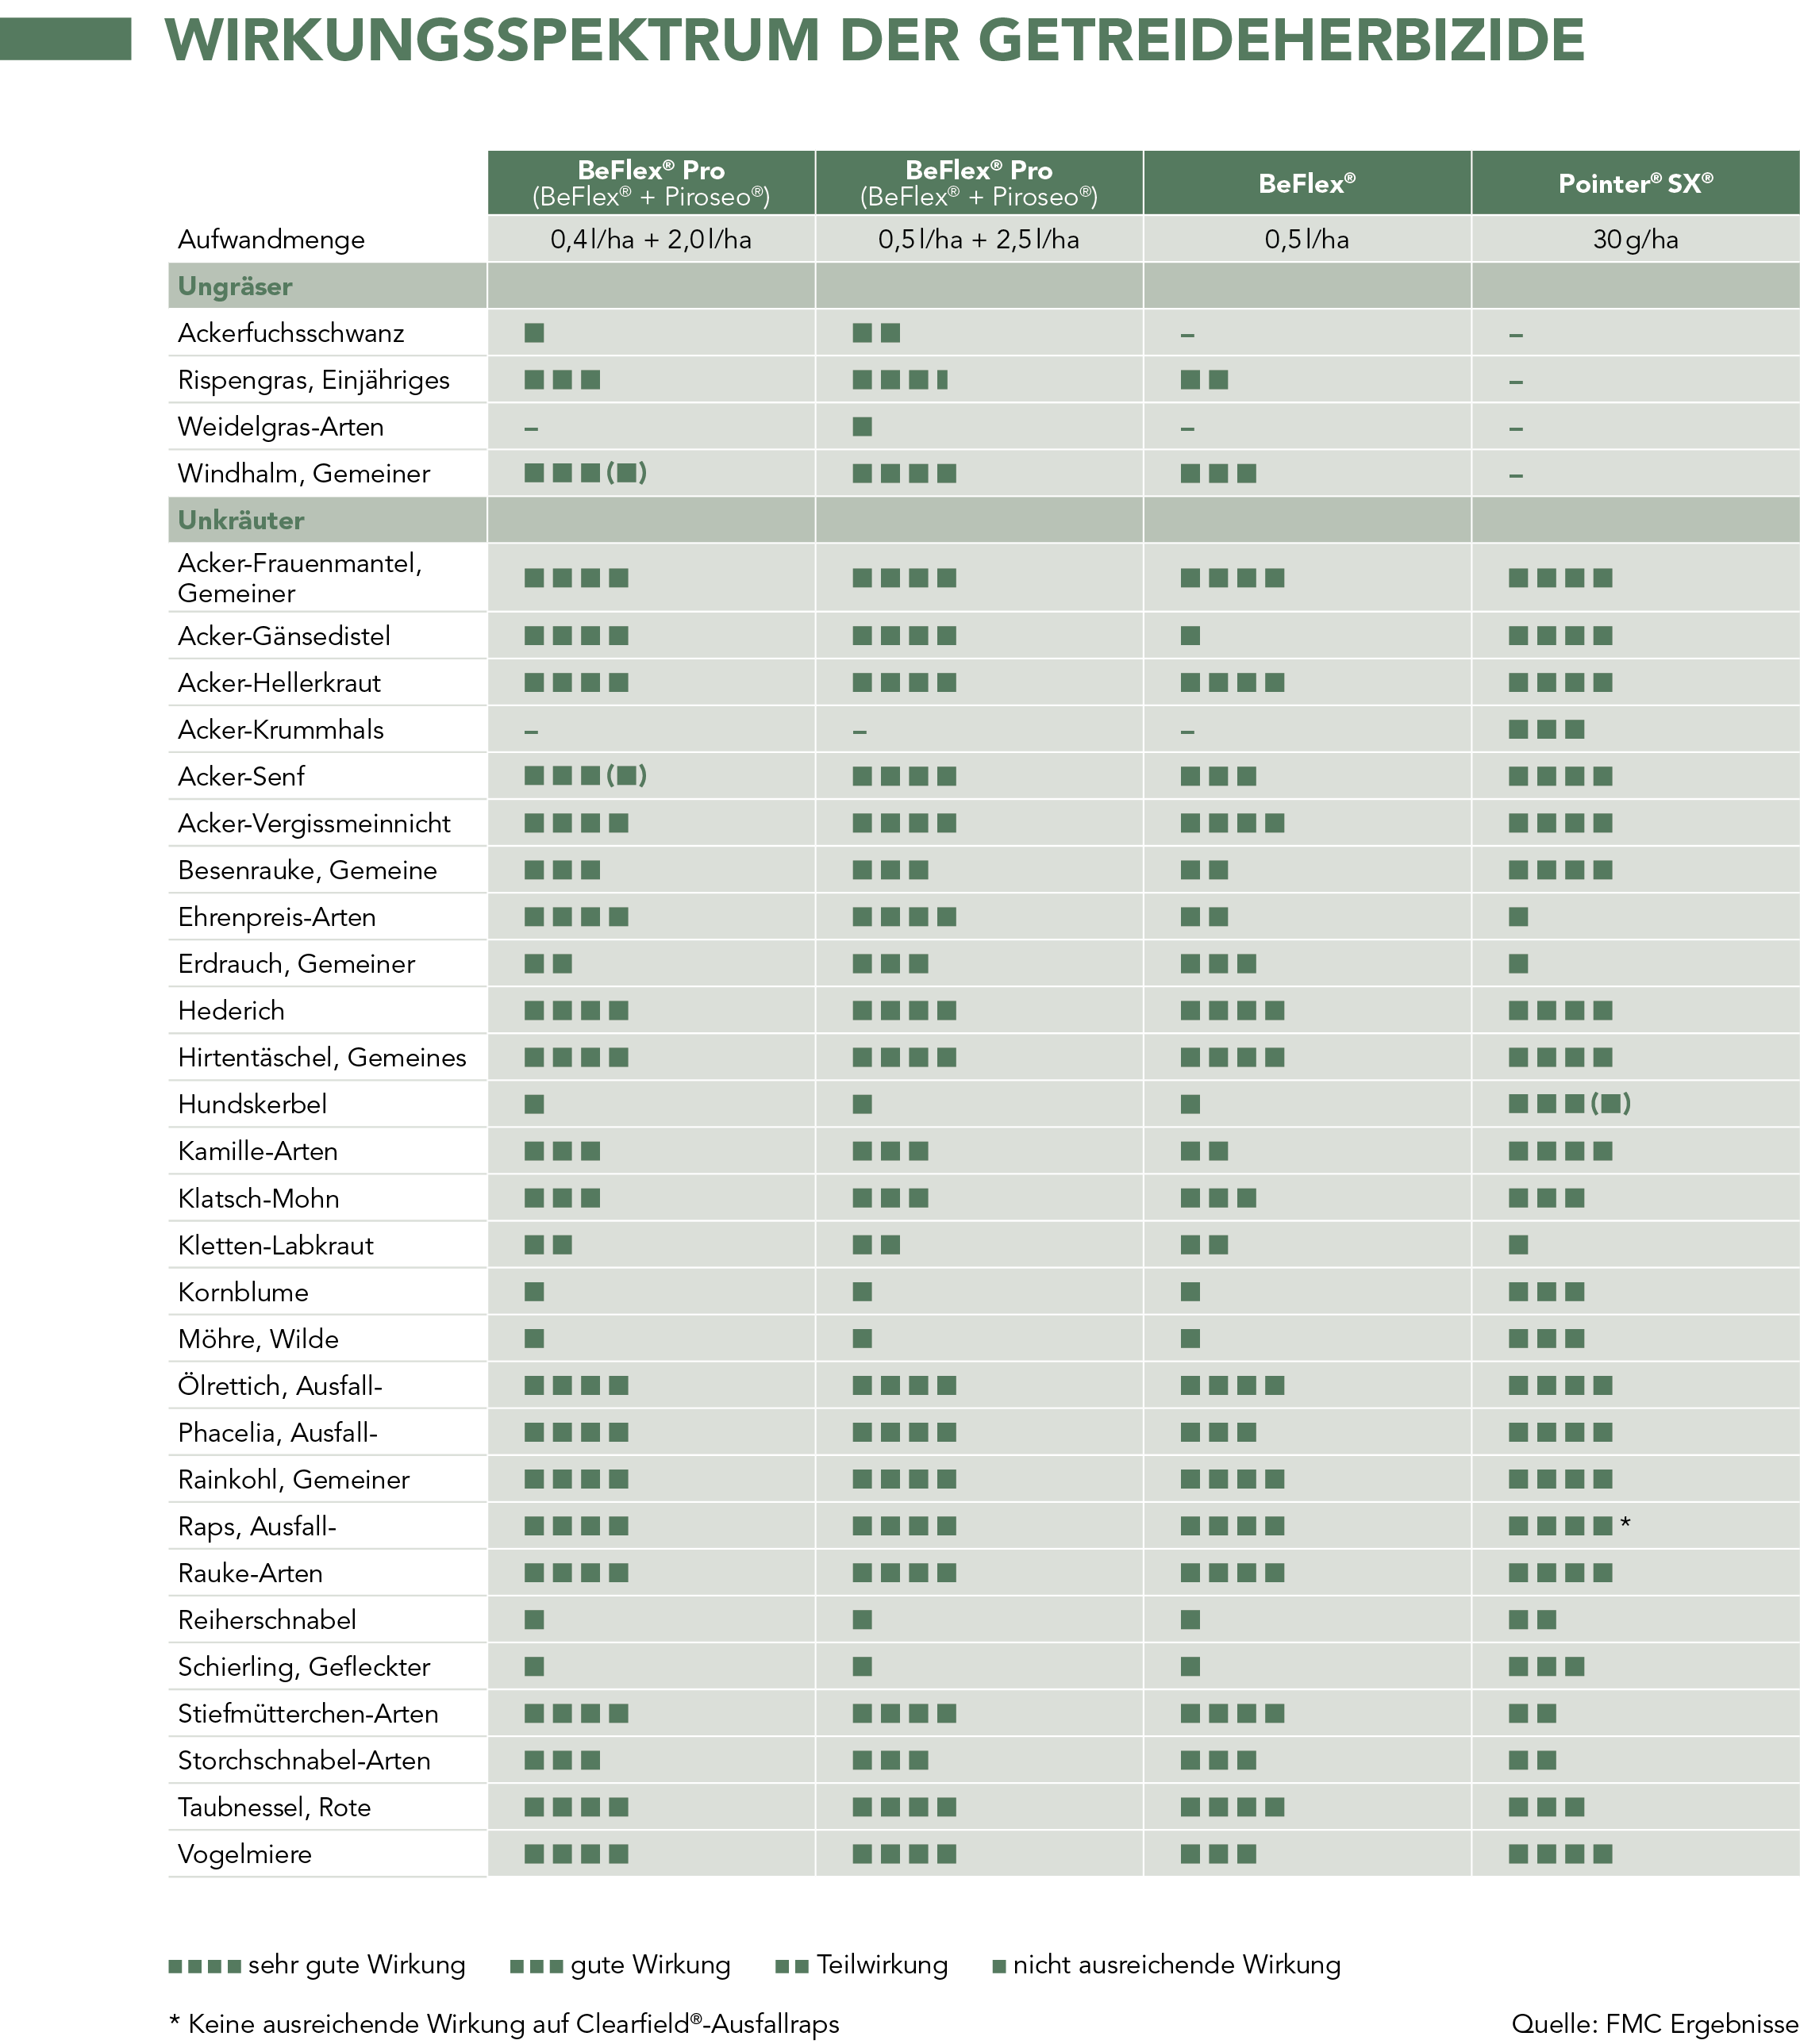Click the 'Acker-Gänsedistel' row label
Screen dimensions: 1800x2044
point(284,636)
